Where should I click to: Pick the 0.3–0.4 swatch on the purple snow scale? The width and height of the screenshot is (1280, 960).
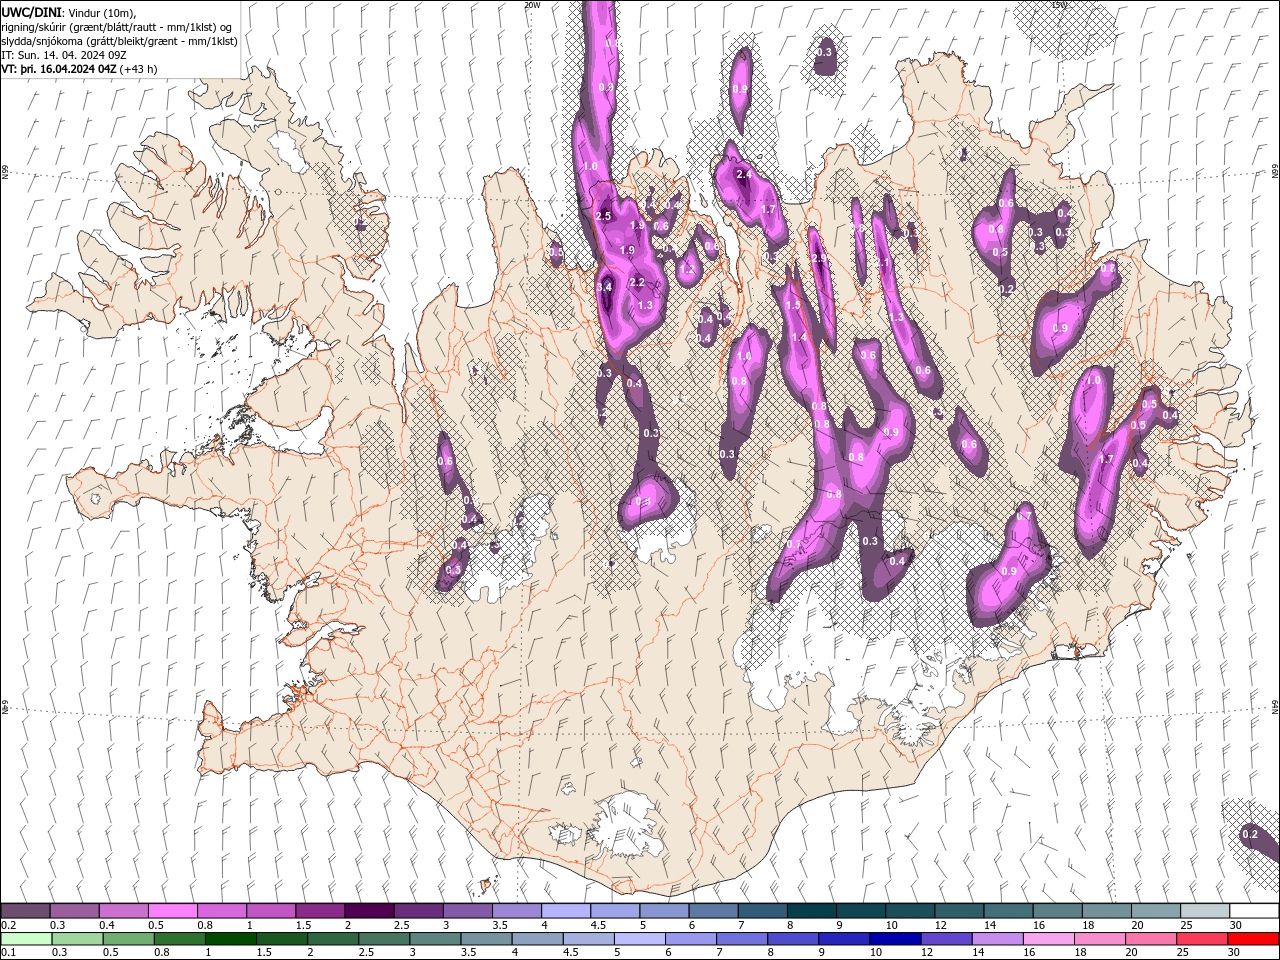pos(74,911)
